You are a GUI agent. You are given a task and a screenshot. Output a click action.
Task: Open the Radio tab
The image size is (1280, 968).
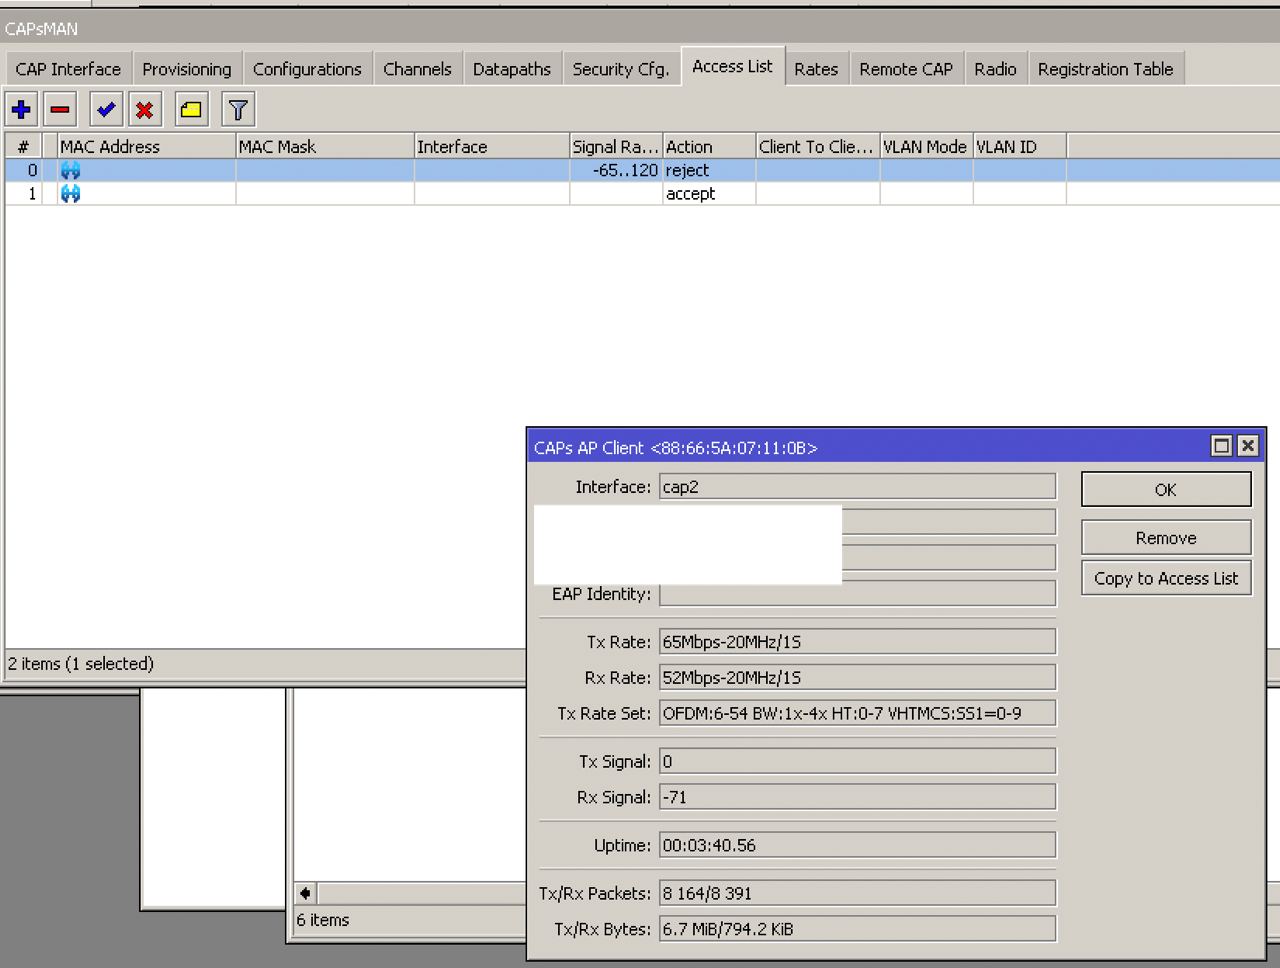point(995,69)
